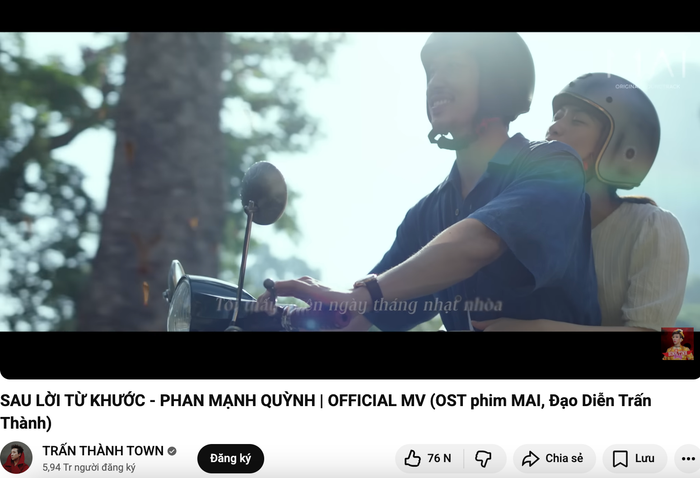Image resolution: width=700 pixels, height=478 pixels.
Task: Click the share arrow icon
Action: tap(530, 458)
